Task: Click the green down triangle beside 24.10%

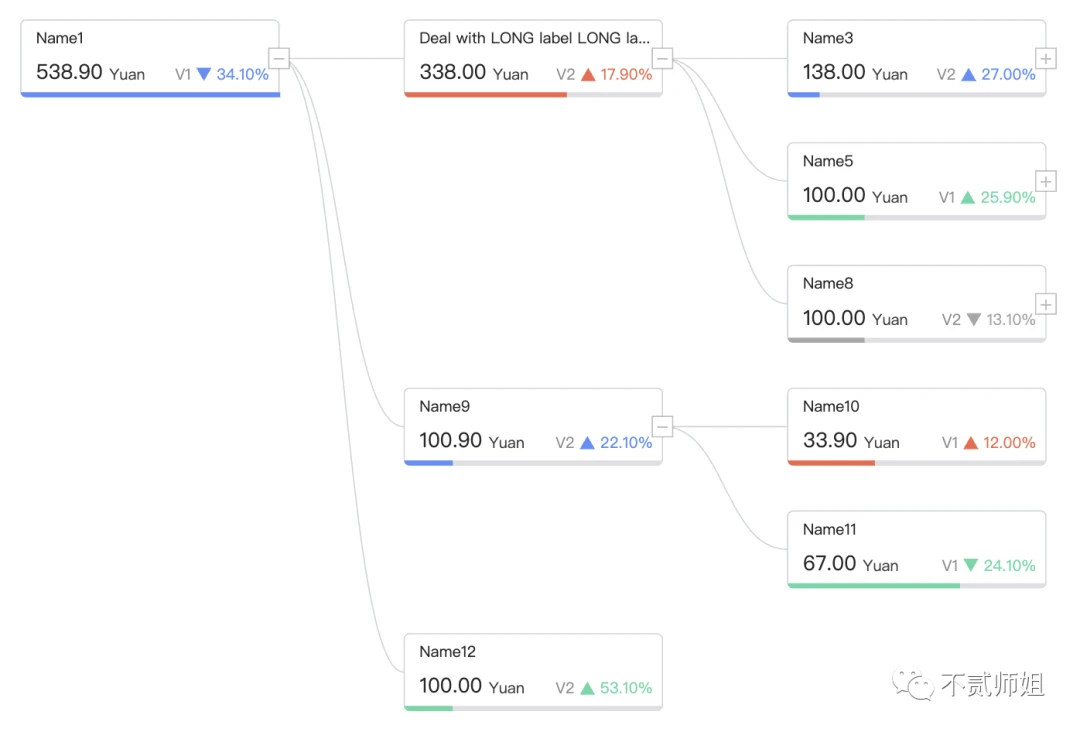Action: click(970, 565)
